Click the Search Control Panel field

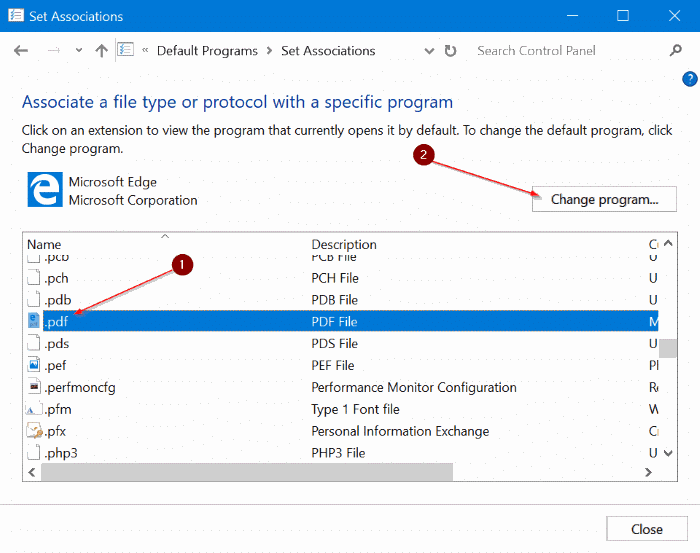click(x=569, y=51)
